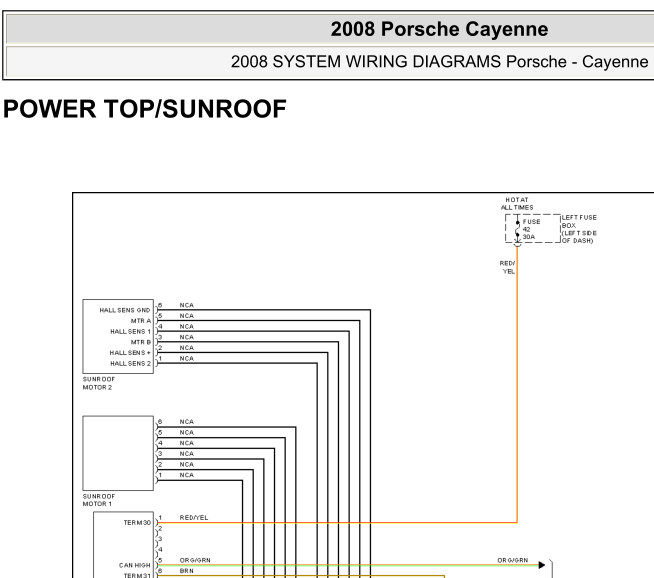
Task: Click the fuse symbol inside the dashed fuse box
Action: pos(518,230)
